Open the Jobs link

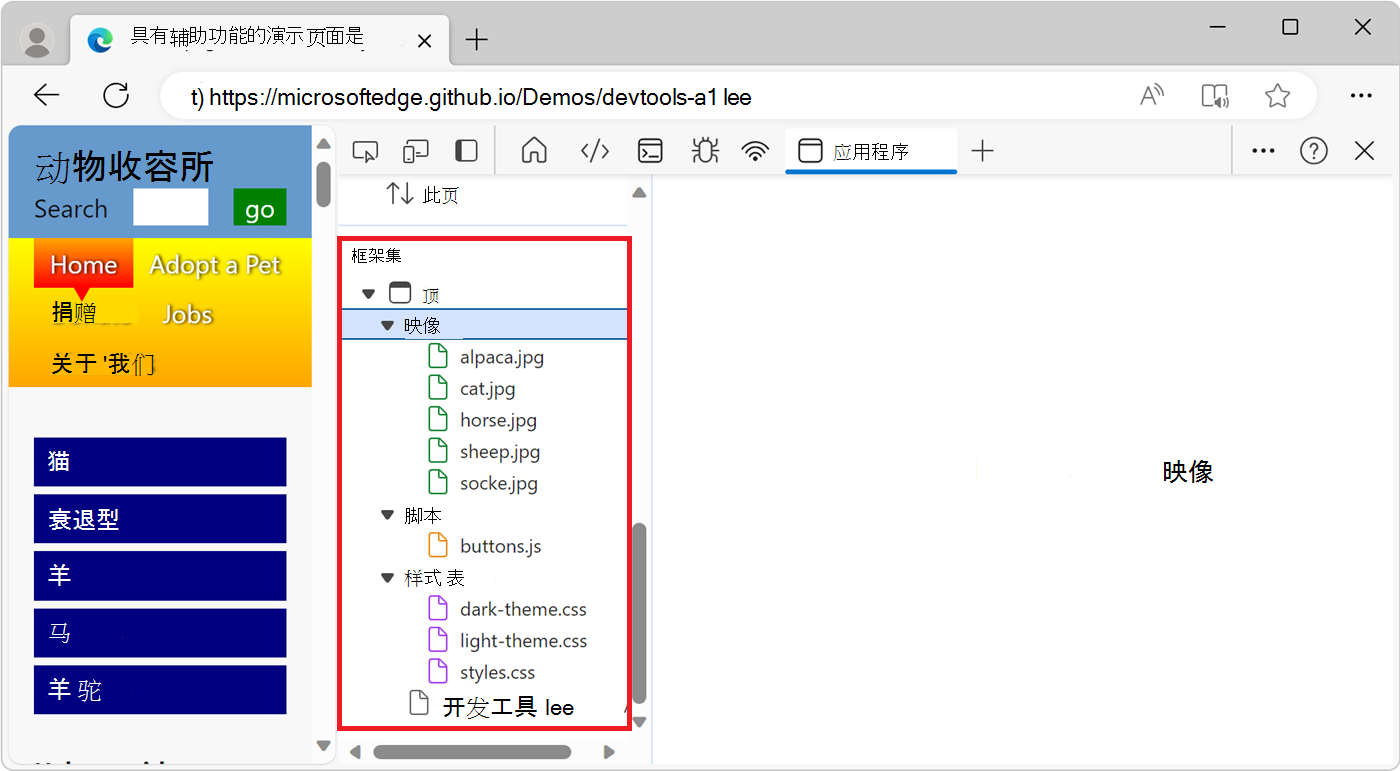(x=187, y=314)
